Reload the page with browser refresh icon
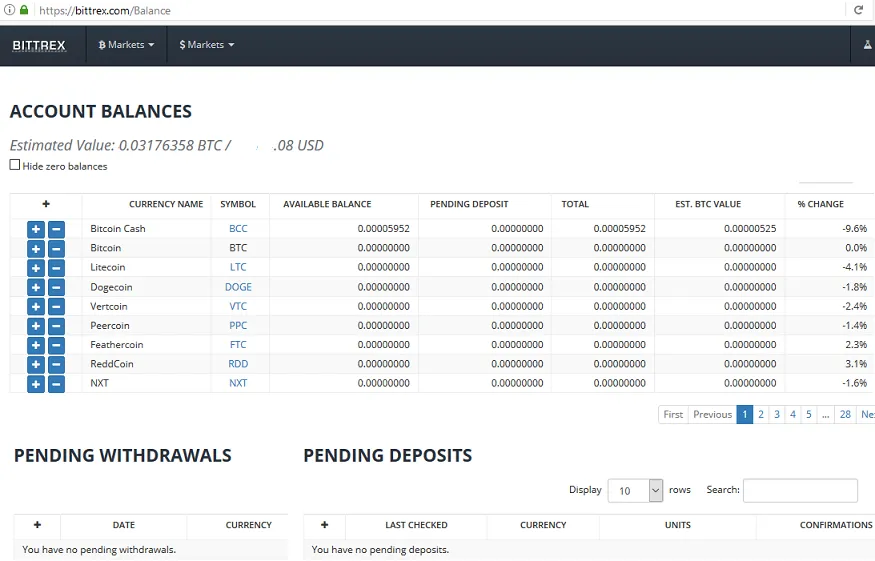Image resolution: width=875 pixels, height=561 pixels. point(858,9)
